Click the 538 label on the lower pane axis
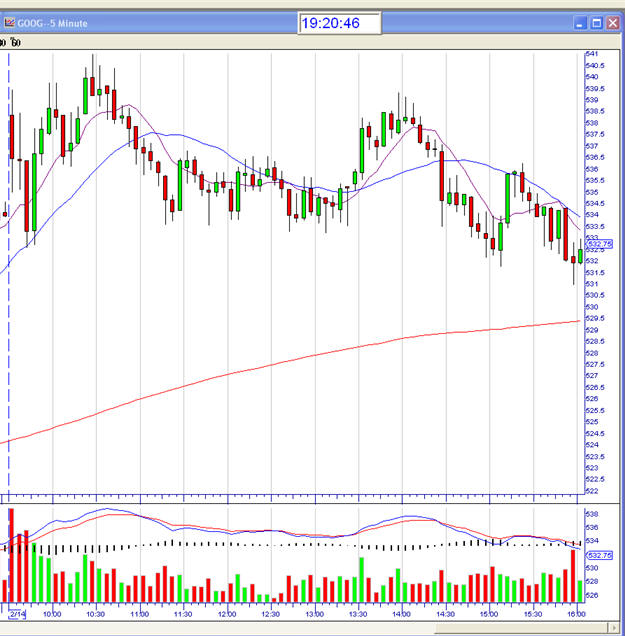The image size is (625, 636). point(592,514)
